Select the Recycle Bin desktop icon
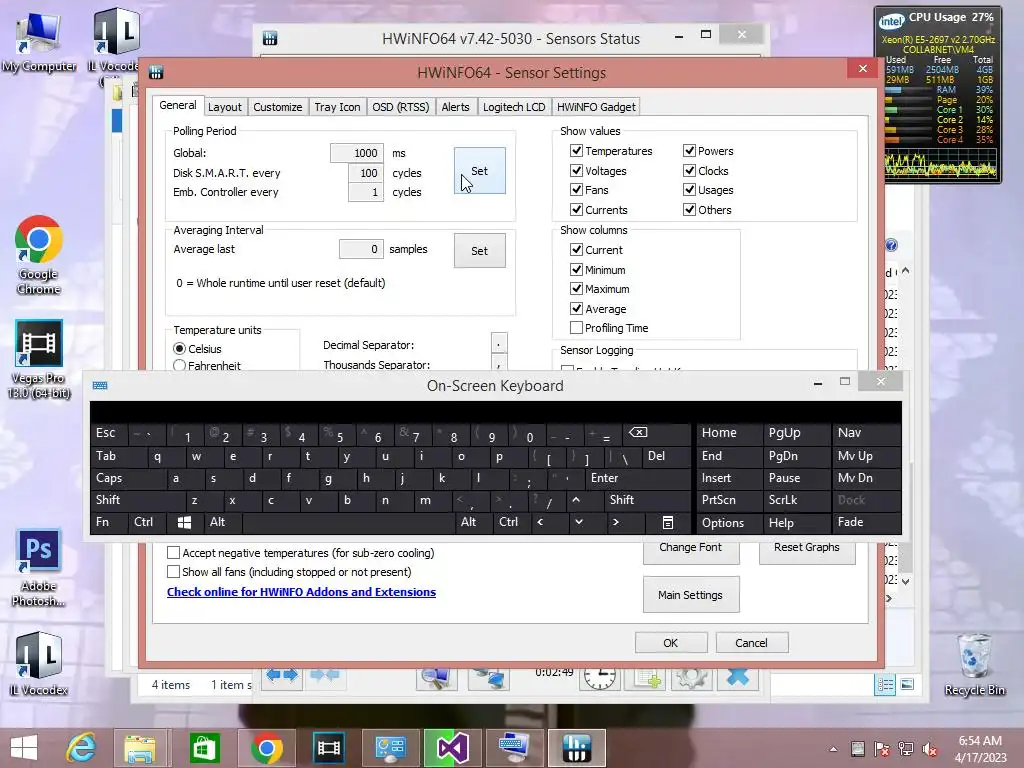Image resolution: width=1024 pixels, height=768 pixels. (x=974, y=664)
